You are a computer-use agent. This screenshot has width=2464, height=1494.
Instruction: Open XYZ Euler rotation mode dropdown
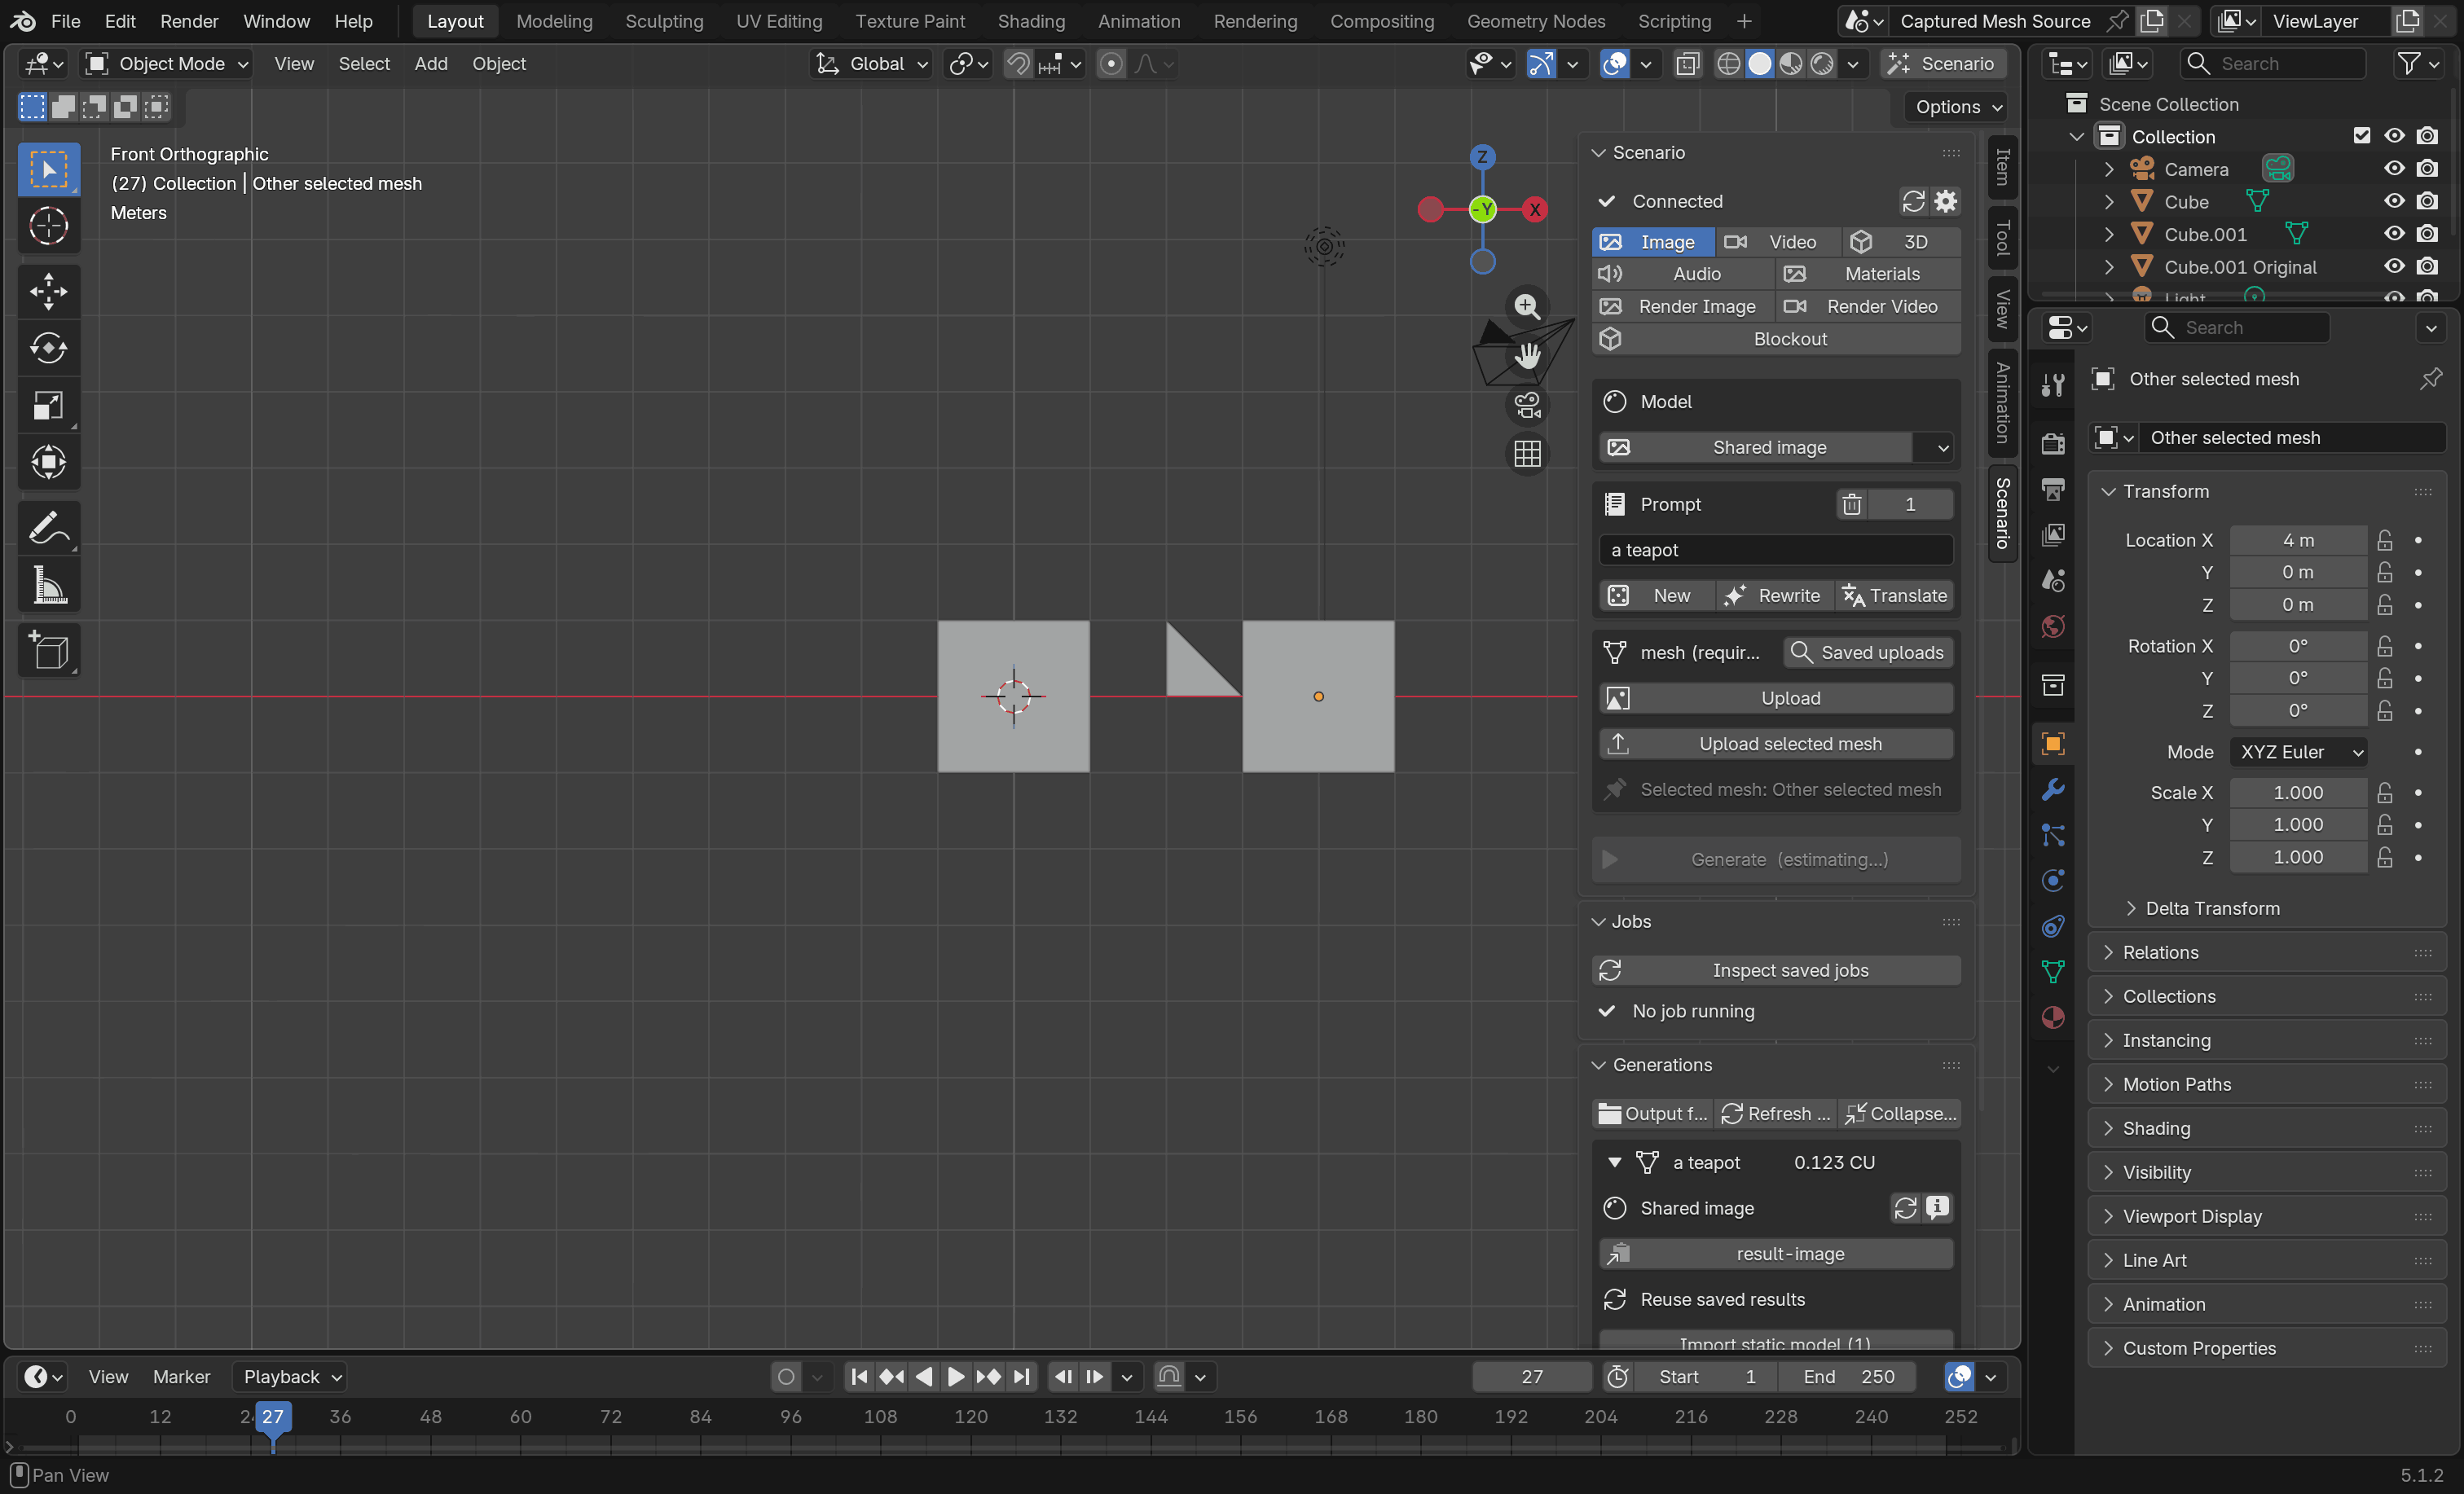(x=2298, y=752)
